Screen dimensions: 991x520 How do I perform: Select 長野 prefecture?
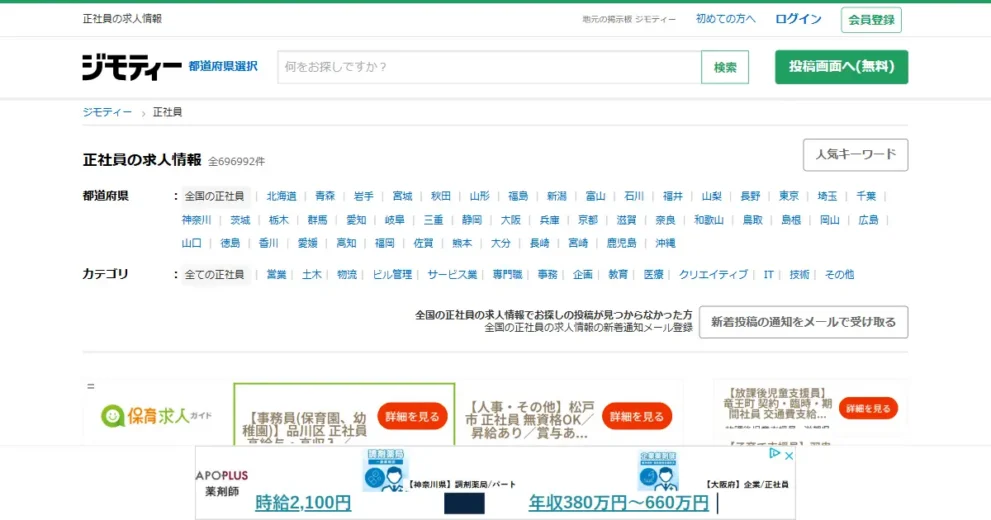pos(750,197)
